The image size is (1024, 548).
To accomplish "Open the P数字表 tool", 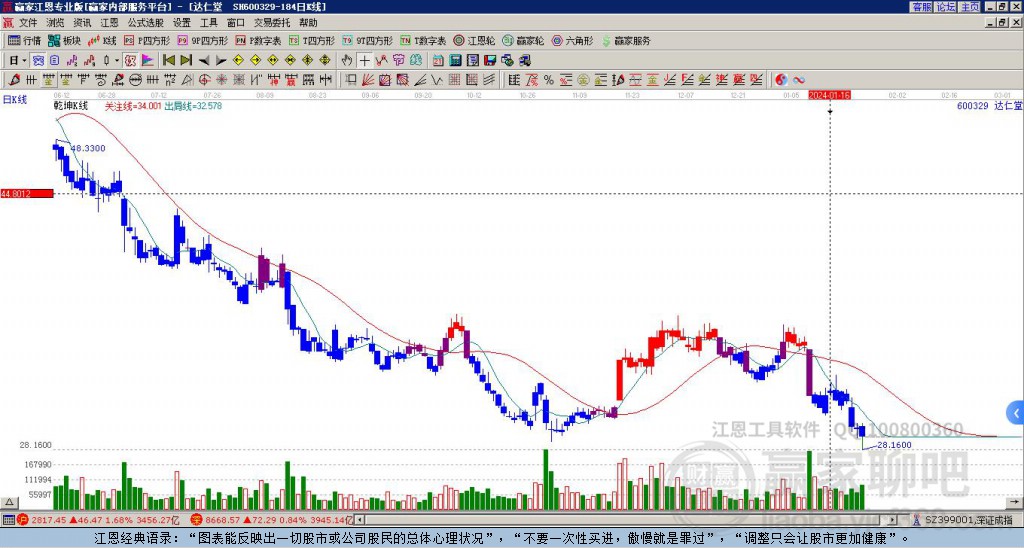I will (x=259, y=40).
